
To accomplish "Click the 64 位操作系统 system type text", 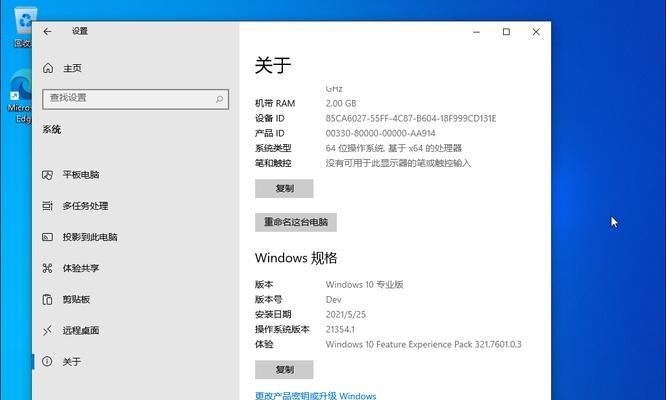I will [x=393, y=148].
